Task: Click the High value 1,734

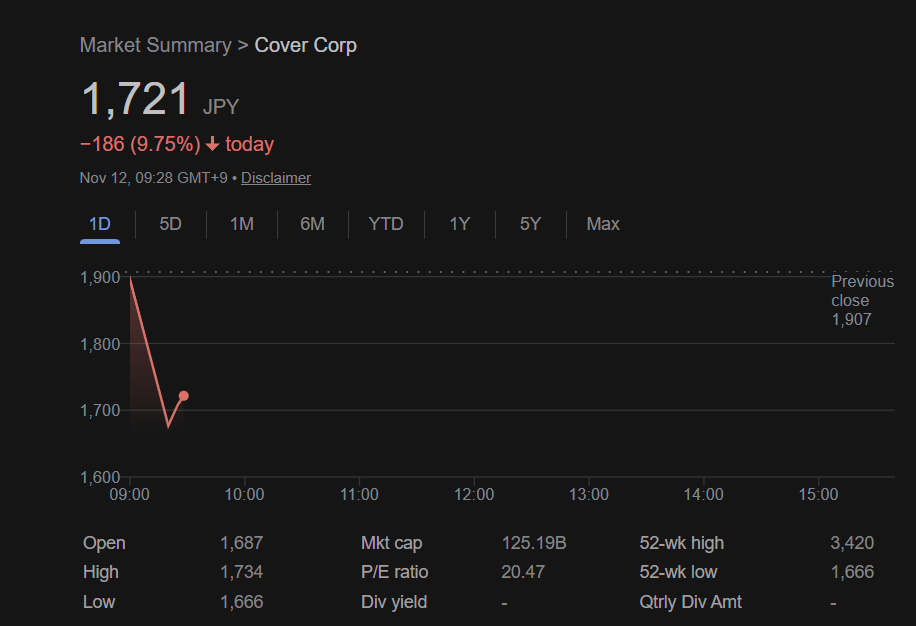Action: coord(241,572)
